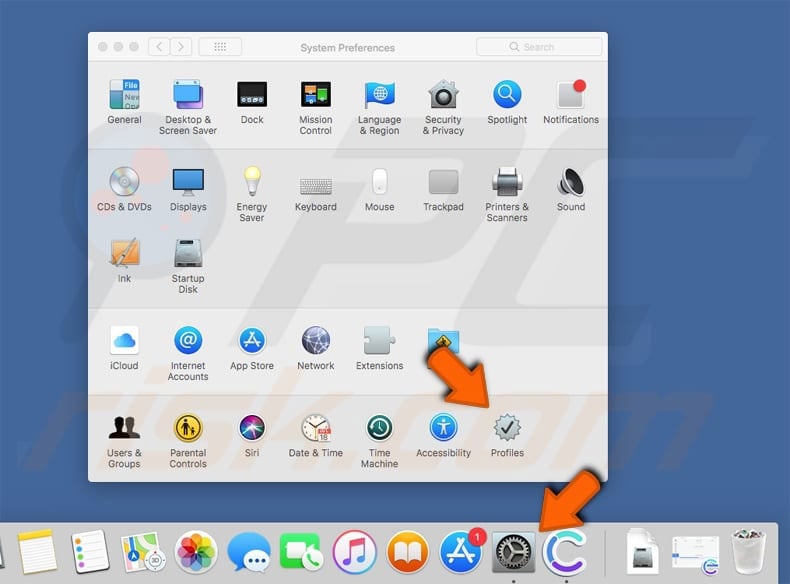Open Keyboard preferences
The image size is (790, 584).
coord(316,185)
